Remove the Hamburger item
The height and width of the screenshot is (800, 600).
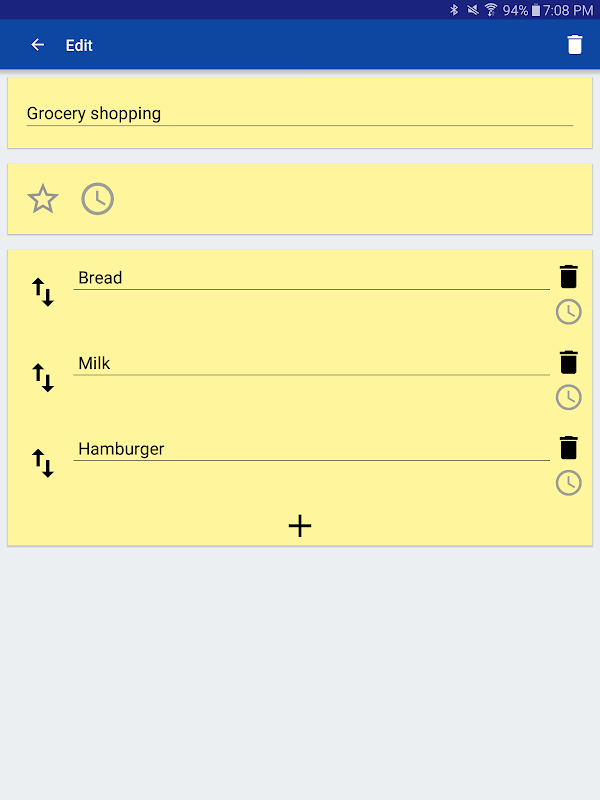(x=568, y=448)
